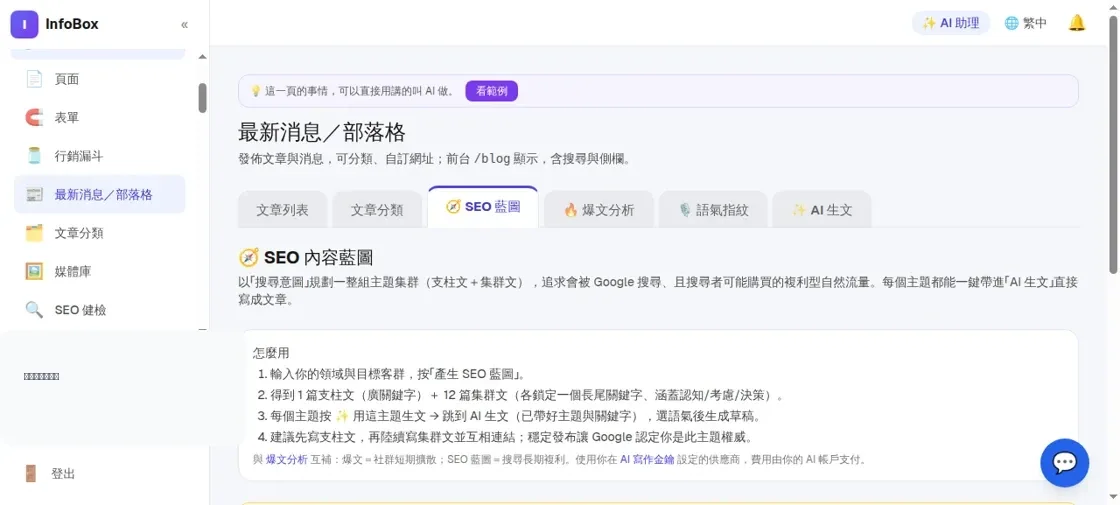1120x505 pixels.
Task: Switch to the 爆文分析 tab
Action: point(599,210)
